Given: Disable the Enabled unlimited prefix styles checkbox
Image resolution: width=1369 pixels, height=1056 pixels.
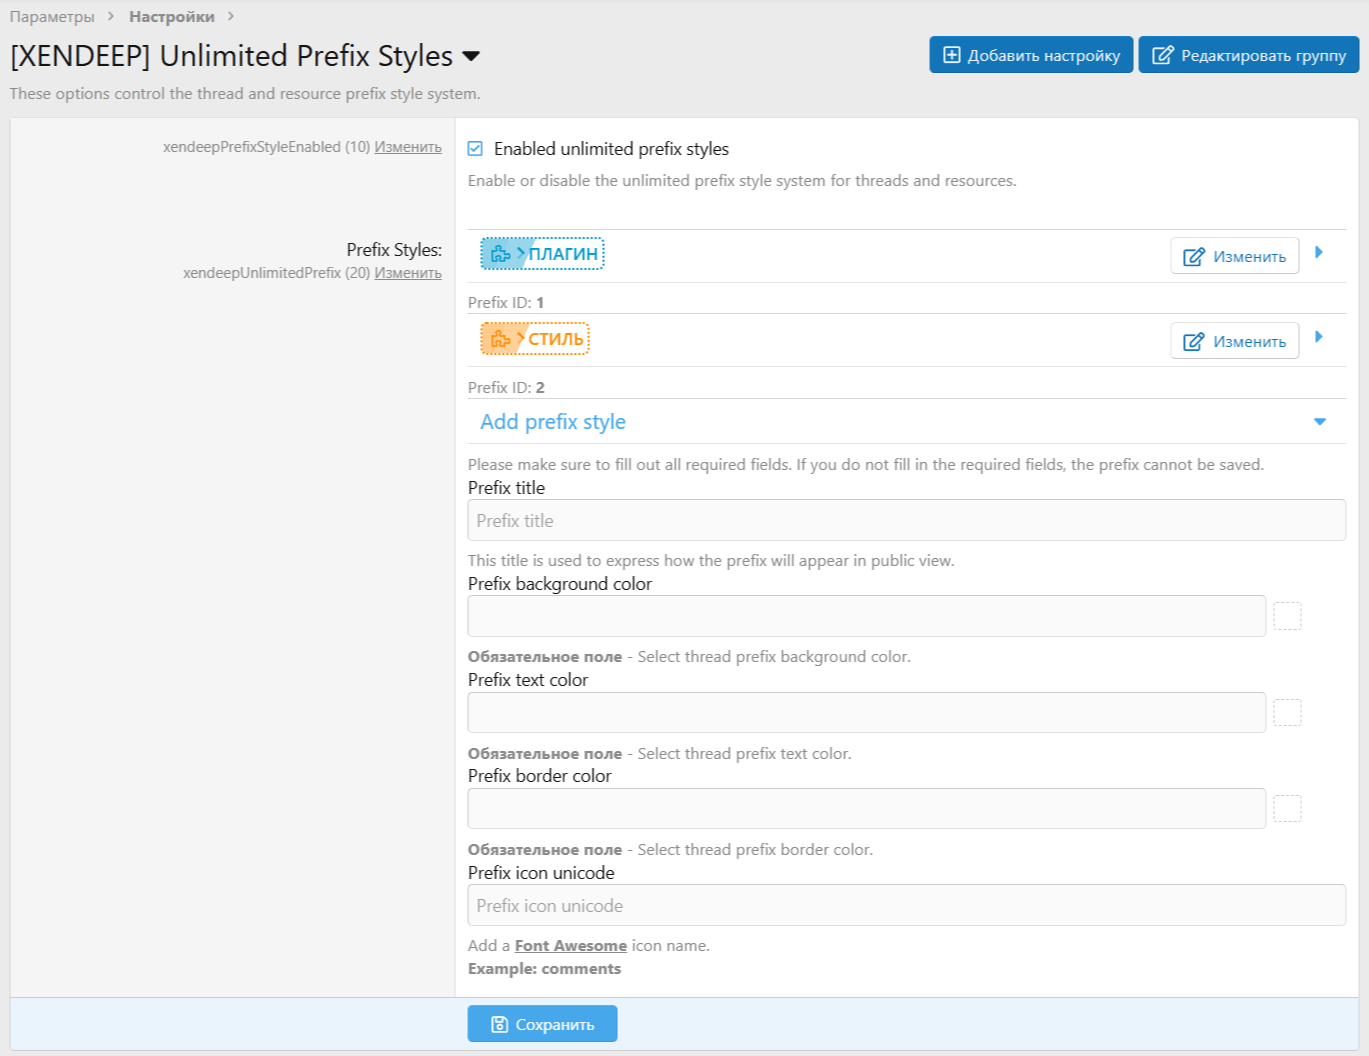Looking at the screenshot, I should tap(474, 148).
